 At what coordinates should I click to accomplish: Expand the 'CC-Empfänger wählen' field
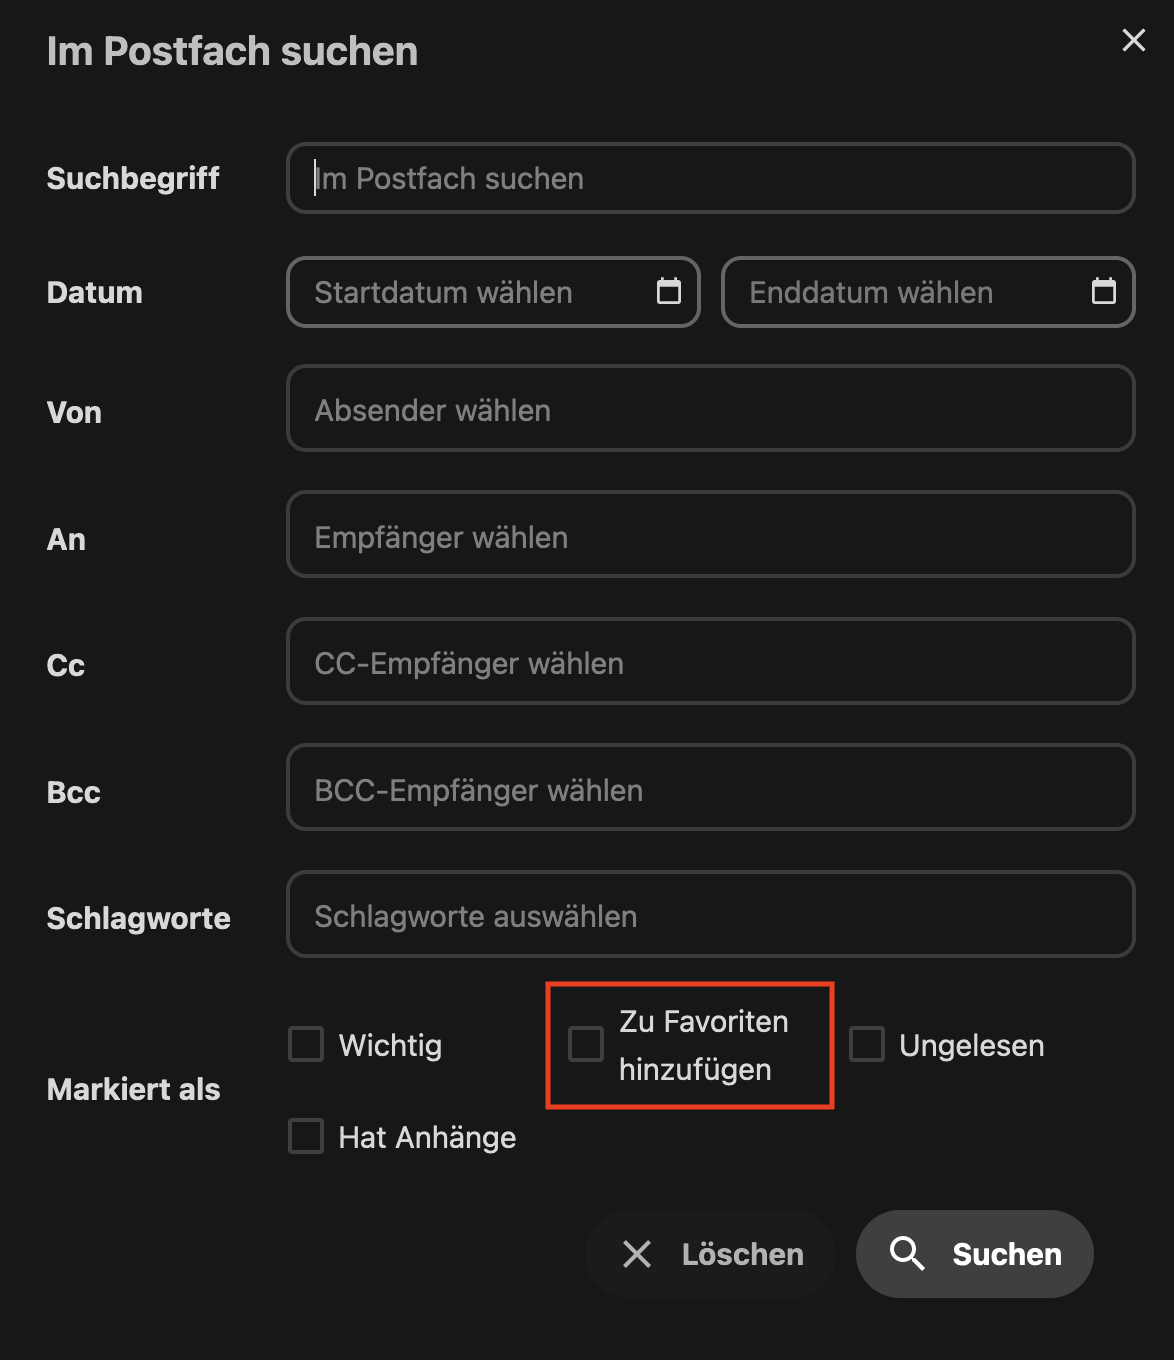(710, 662)
